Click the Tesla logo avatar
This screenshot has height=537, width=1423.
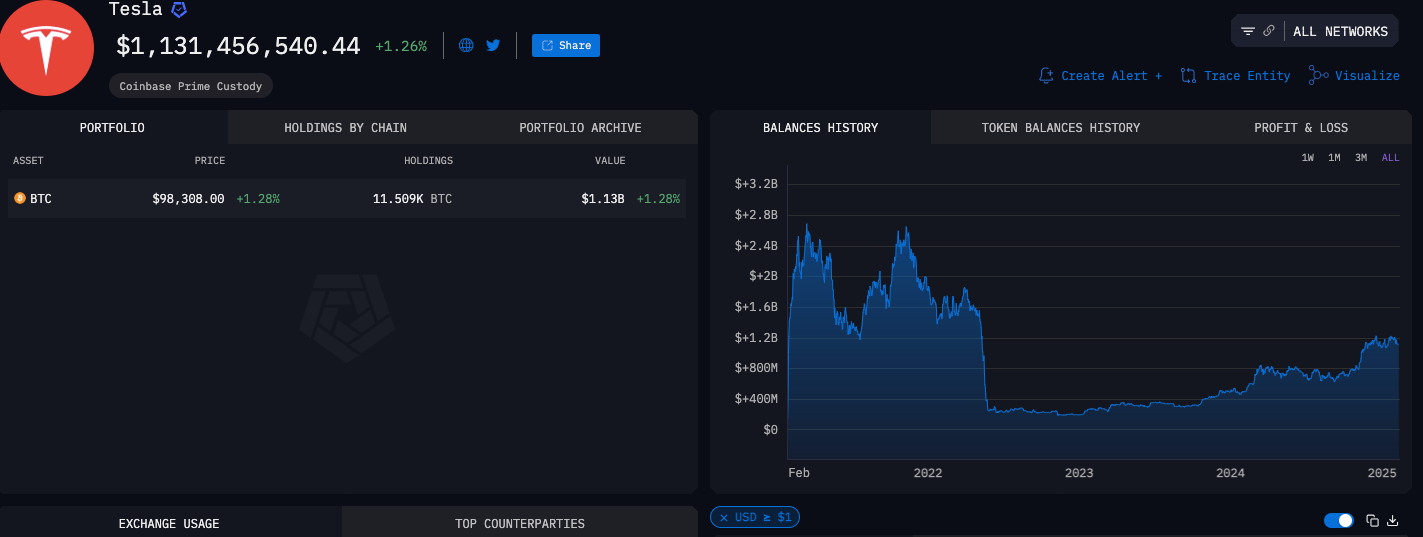pyautogui.click(x=47, y=48)
